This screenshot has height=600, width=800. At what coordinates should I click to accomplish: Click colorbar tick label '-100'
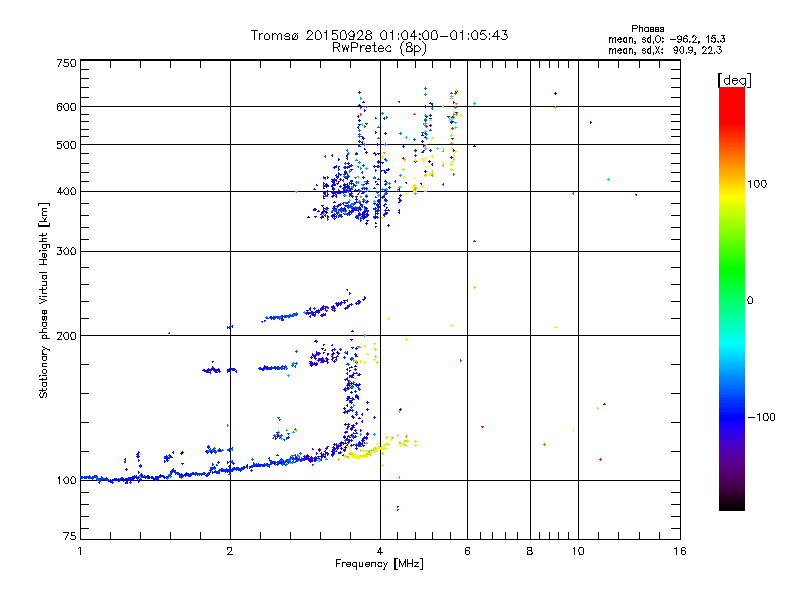pos(761,417)
